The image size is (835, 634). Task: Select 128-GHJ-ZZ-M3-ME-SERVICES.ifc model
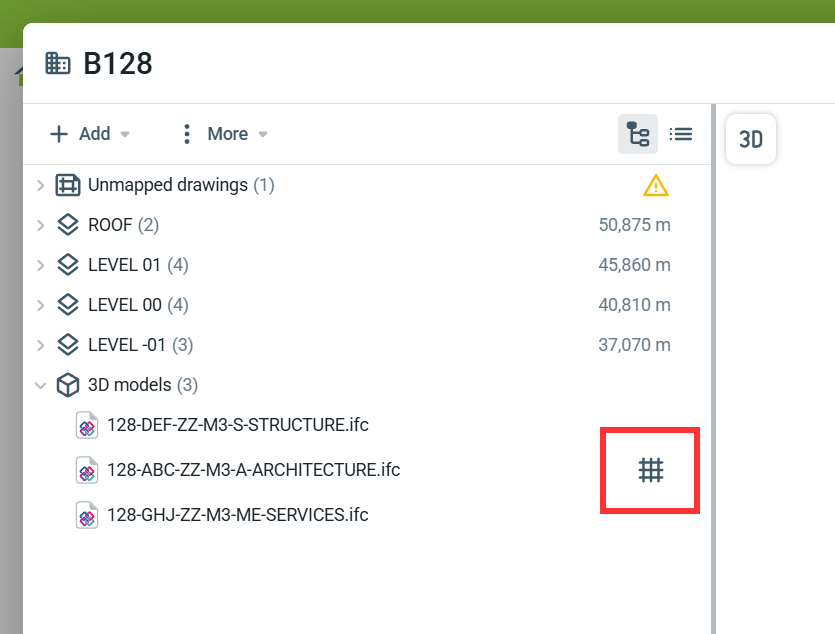[x=238, y=515]
